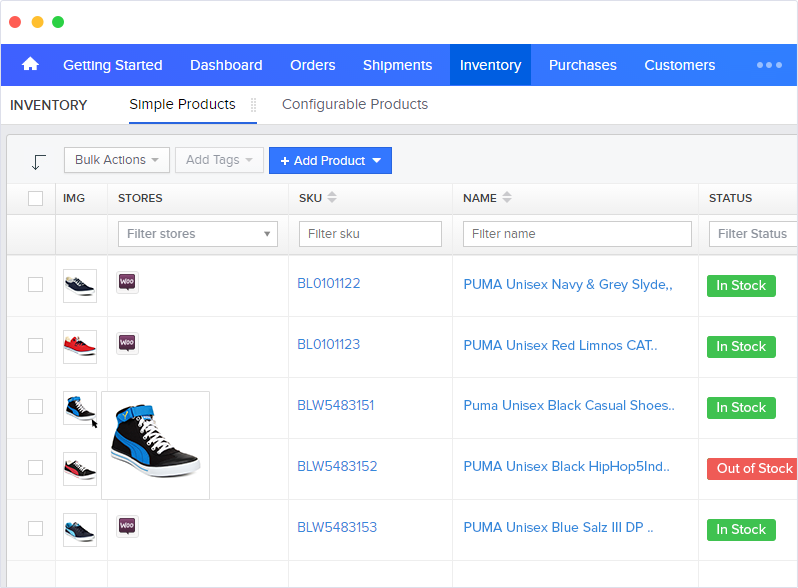Open SKU link BLW5483152
The height and width of the screenshot is (588, 798).
337,466
